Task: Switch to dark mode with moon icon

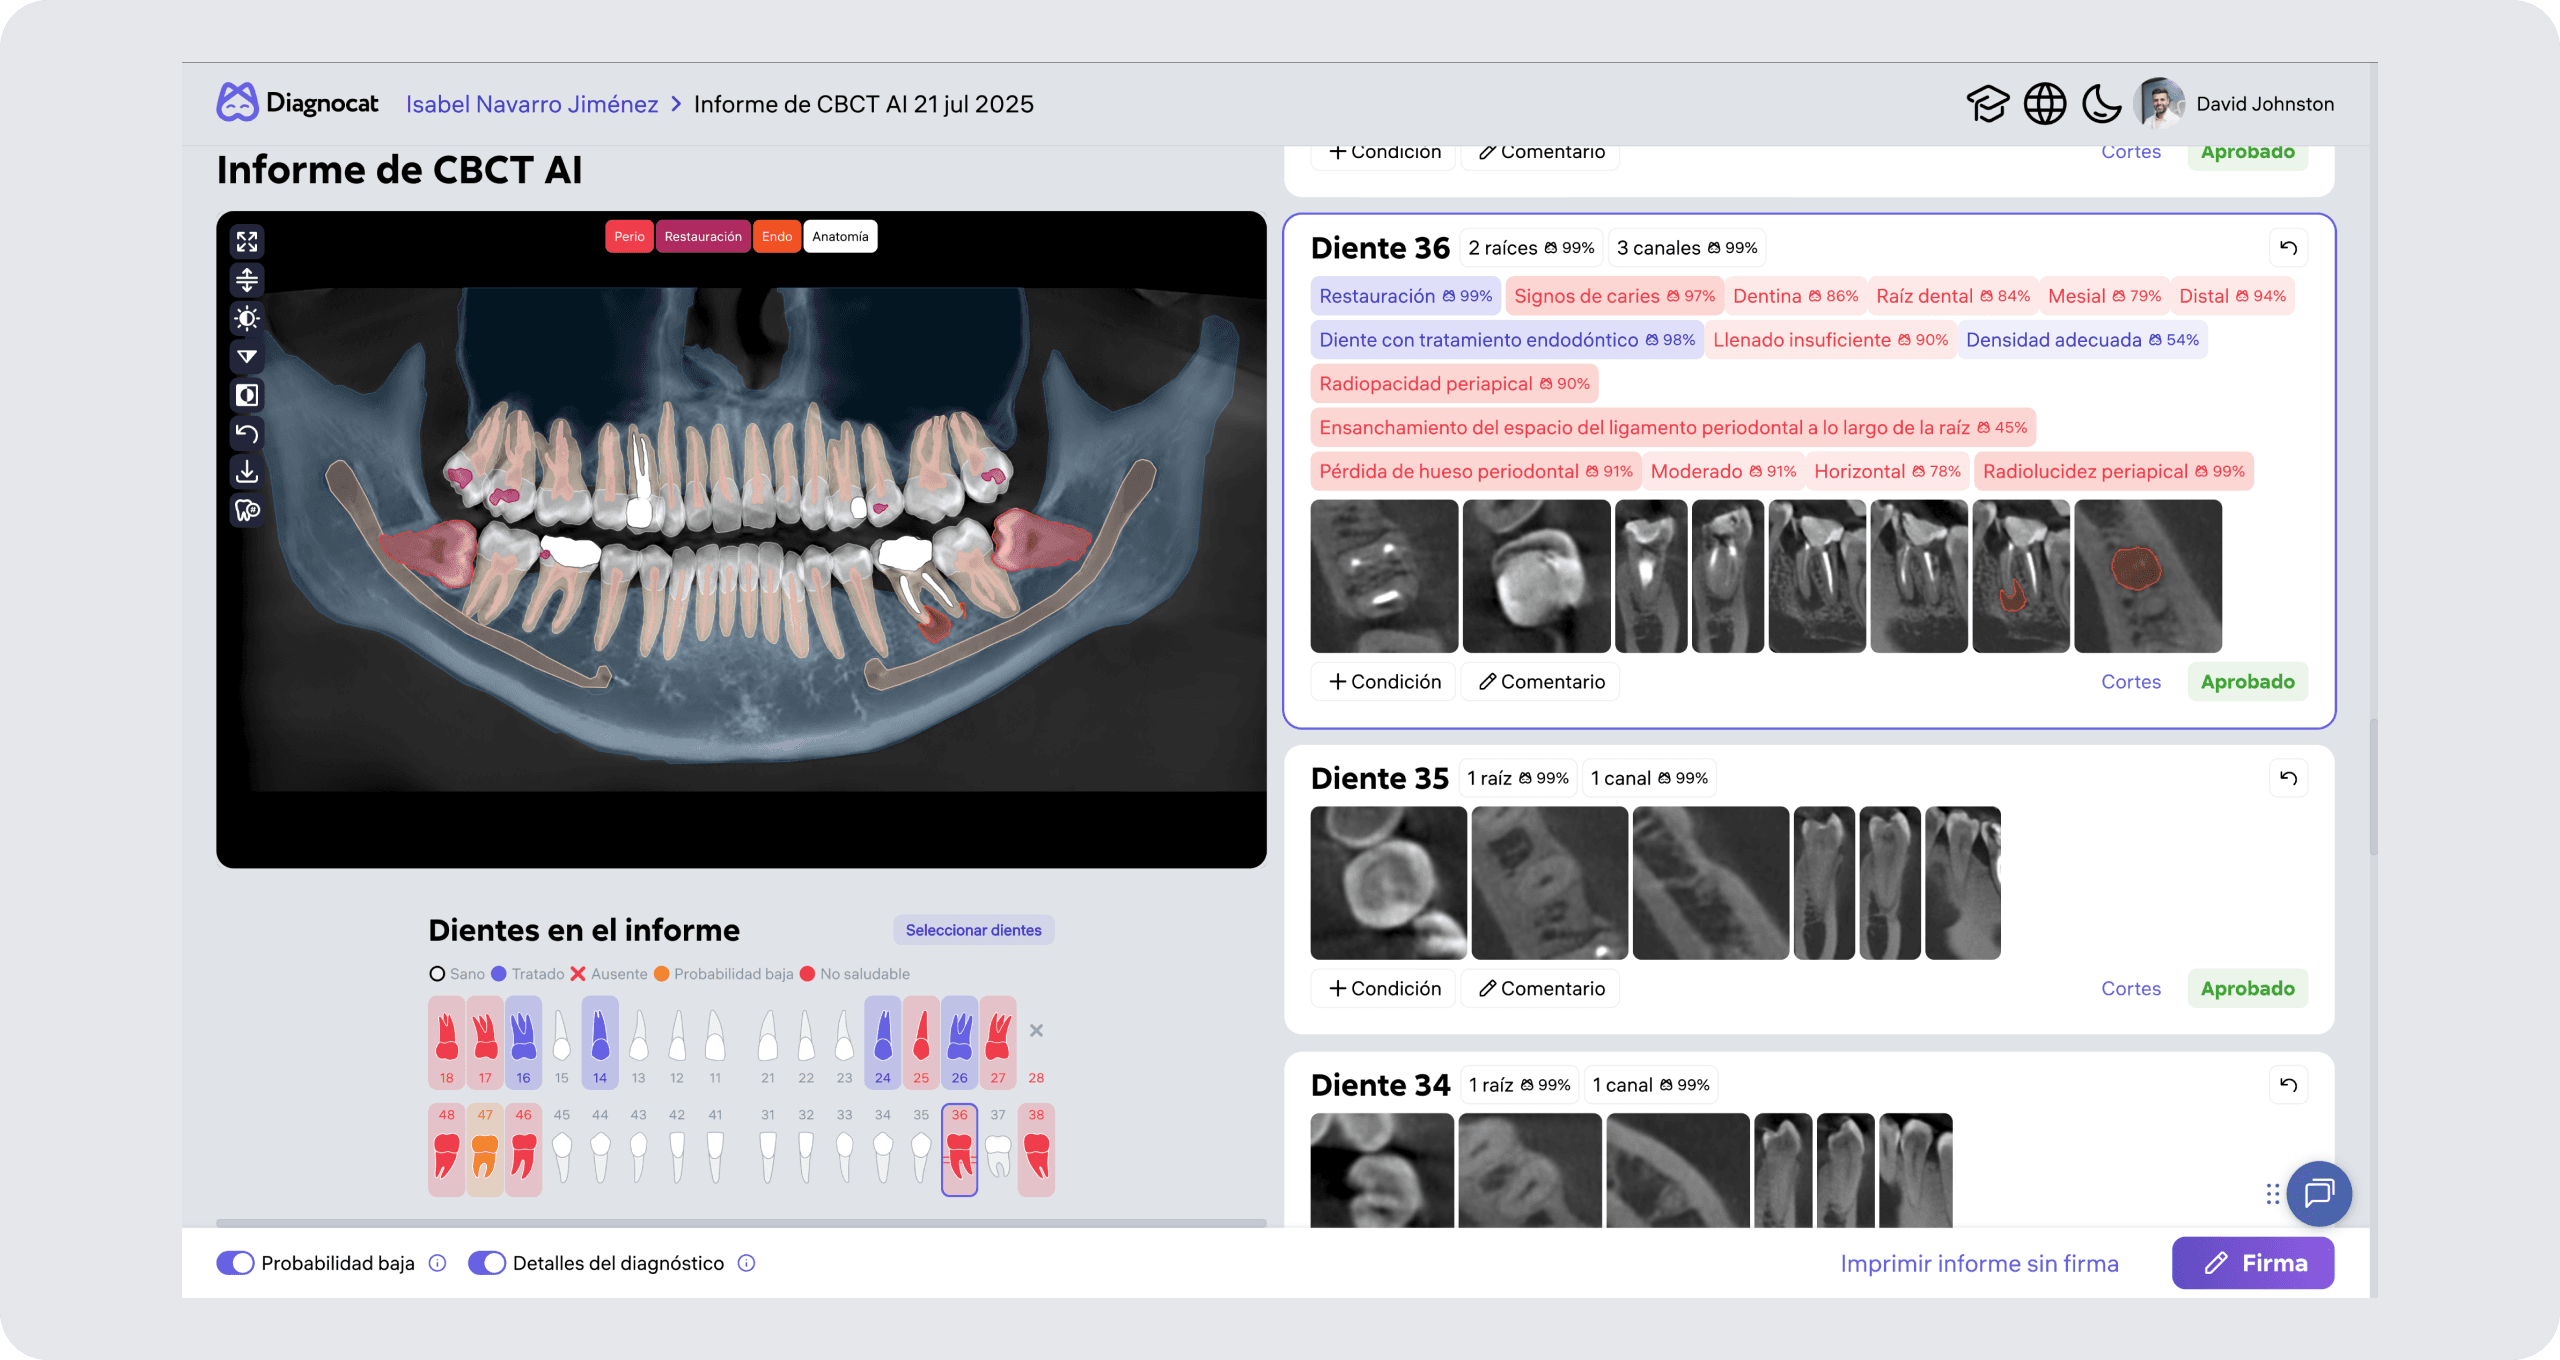Action: pos(2101,104)
